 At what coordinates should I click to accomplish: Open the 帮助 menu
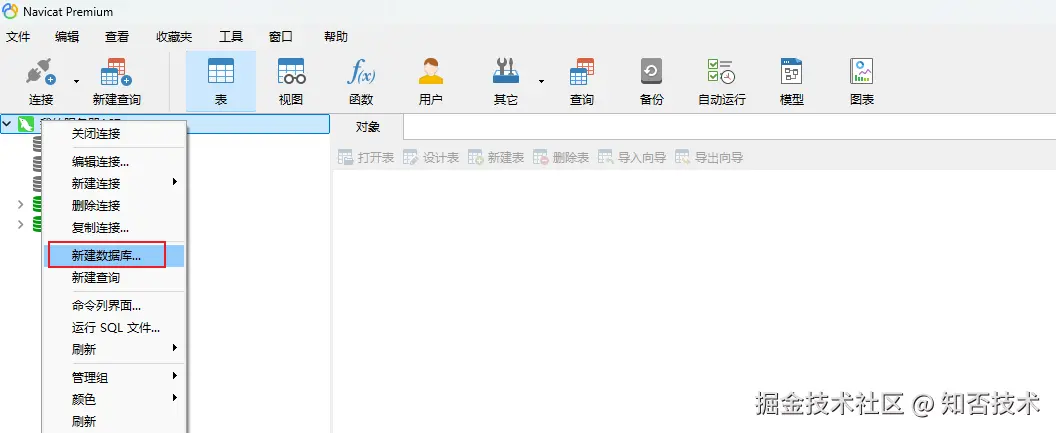336,37
